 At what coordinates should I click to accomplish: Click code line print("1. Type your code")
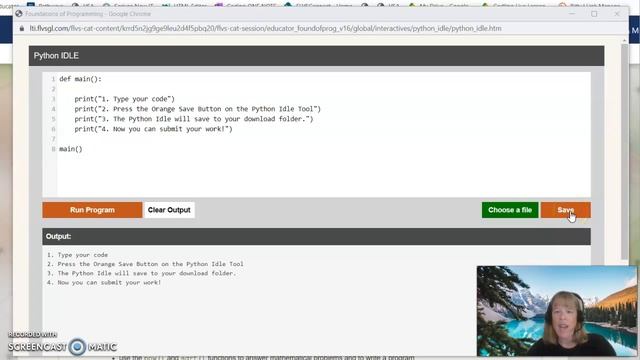tap(124, 99)
